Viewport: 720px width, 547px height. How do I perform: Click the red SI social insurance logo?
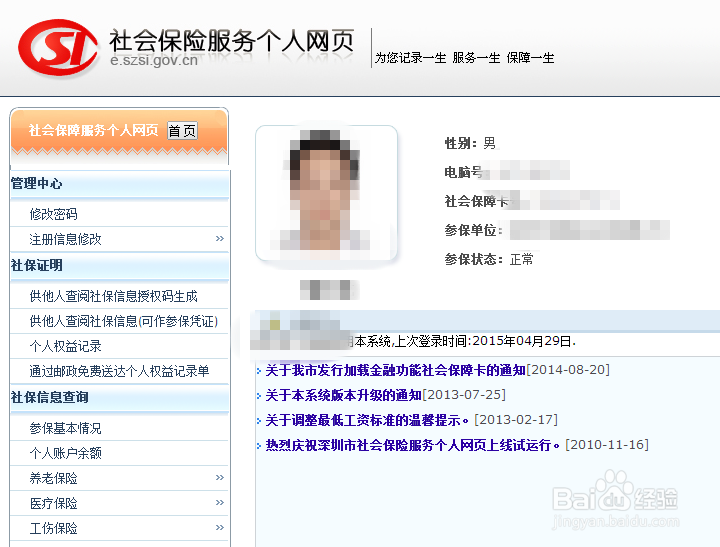[x=58, y=47]
